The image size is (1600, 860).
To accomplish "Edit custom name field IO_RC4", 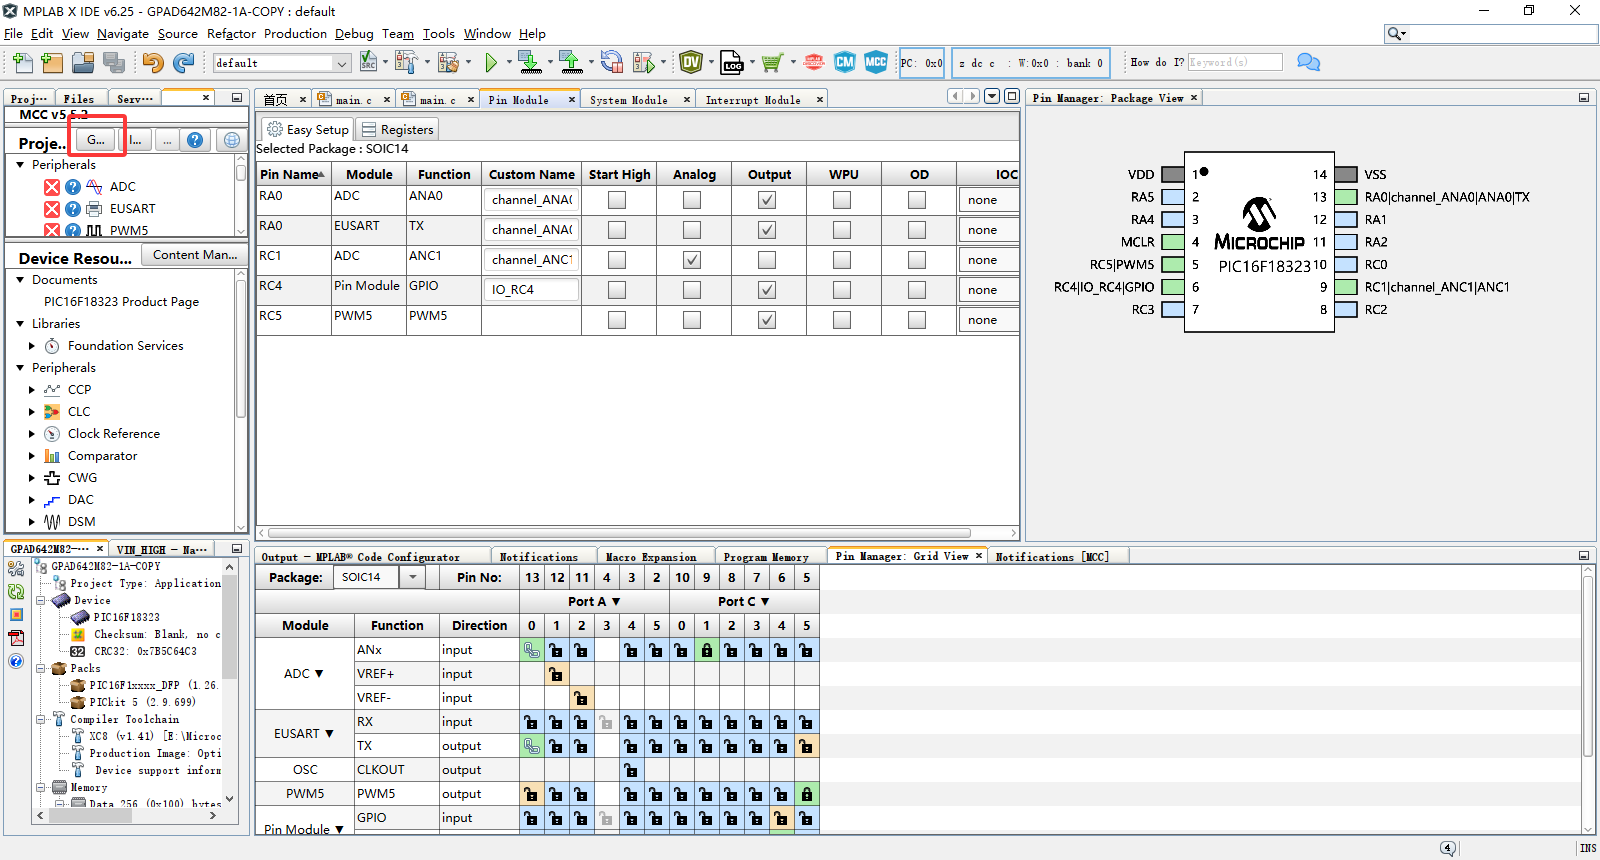I will 532,290.
